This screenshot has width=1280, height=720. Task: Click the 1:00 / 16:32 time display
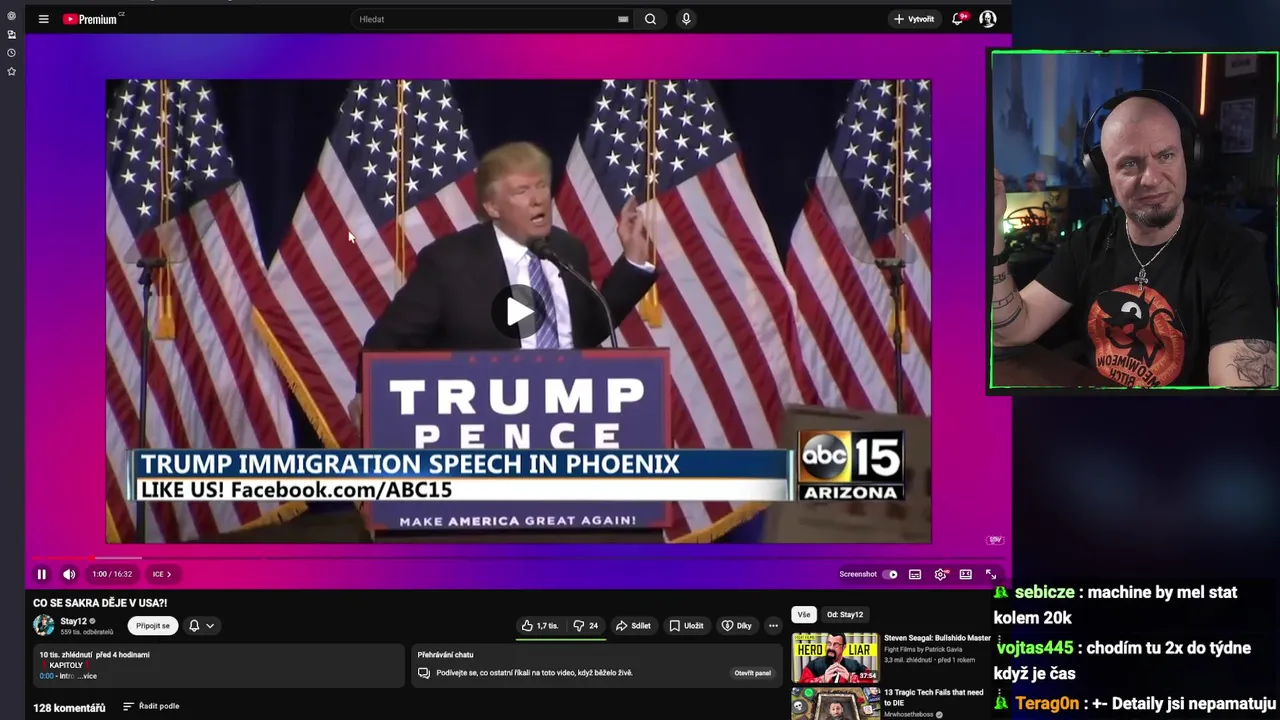point(112,574)
